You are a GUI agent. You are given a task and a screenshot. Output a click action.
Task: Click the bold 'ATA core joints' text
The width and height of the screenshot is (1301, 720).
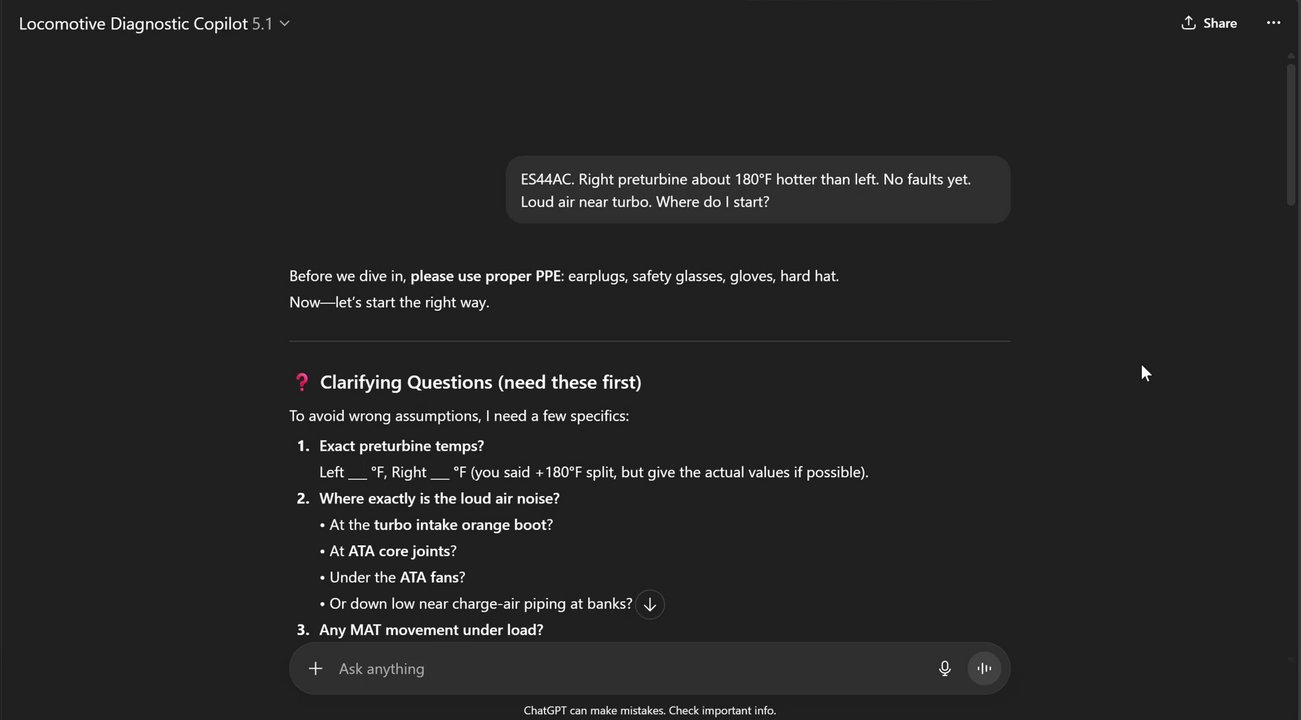coord(399,551)
